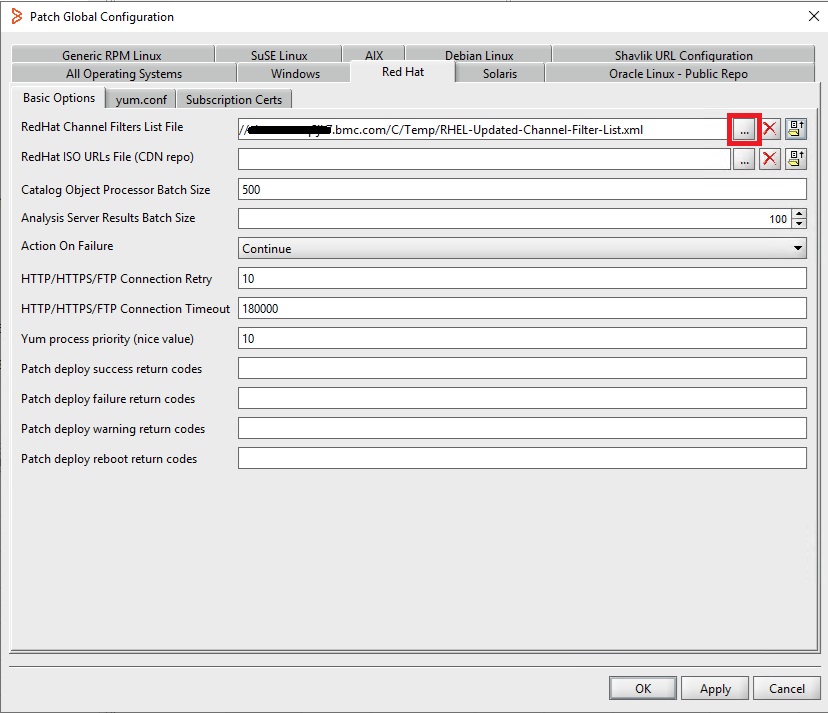
Task: Open the Subscription Certs tab
Action: (x=234, y=99)
